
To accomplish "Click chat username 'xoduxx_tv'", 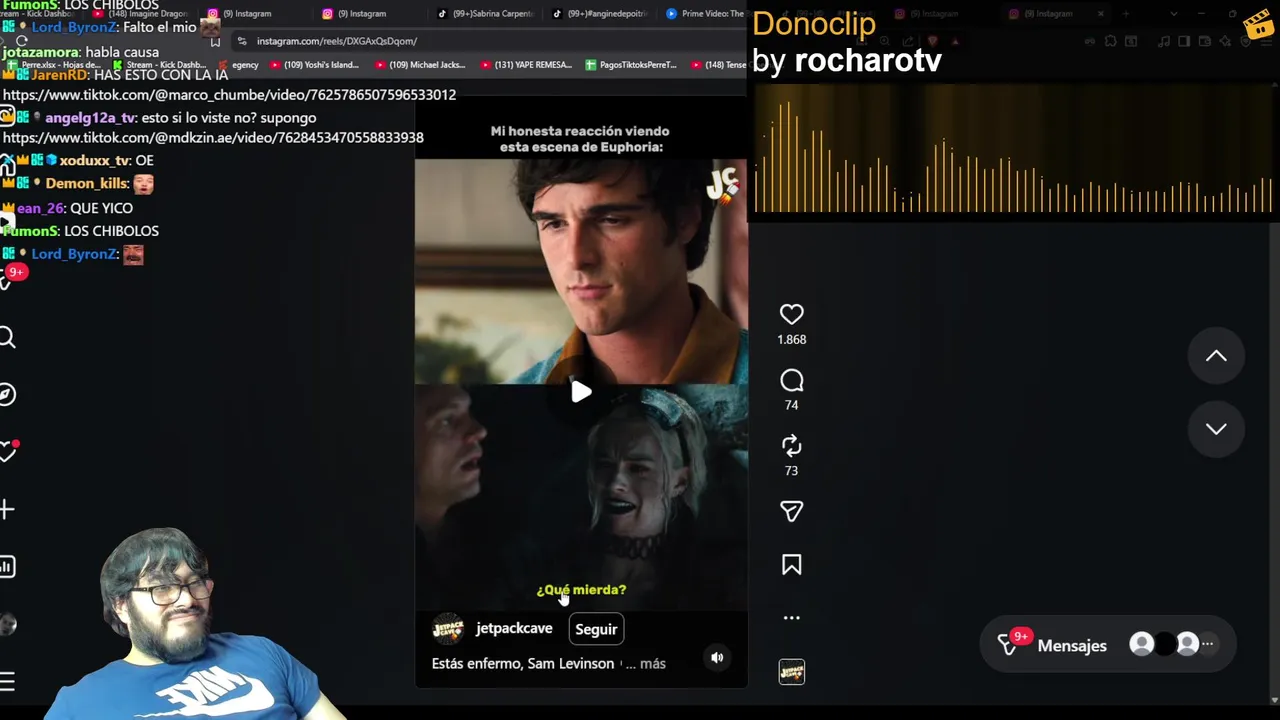I will (x=94, y=161).
